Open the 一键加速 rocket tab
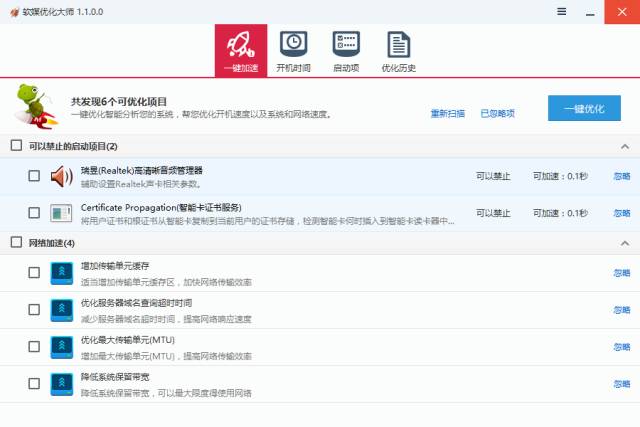 tap(241, 50)
